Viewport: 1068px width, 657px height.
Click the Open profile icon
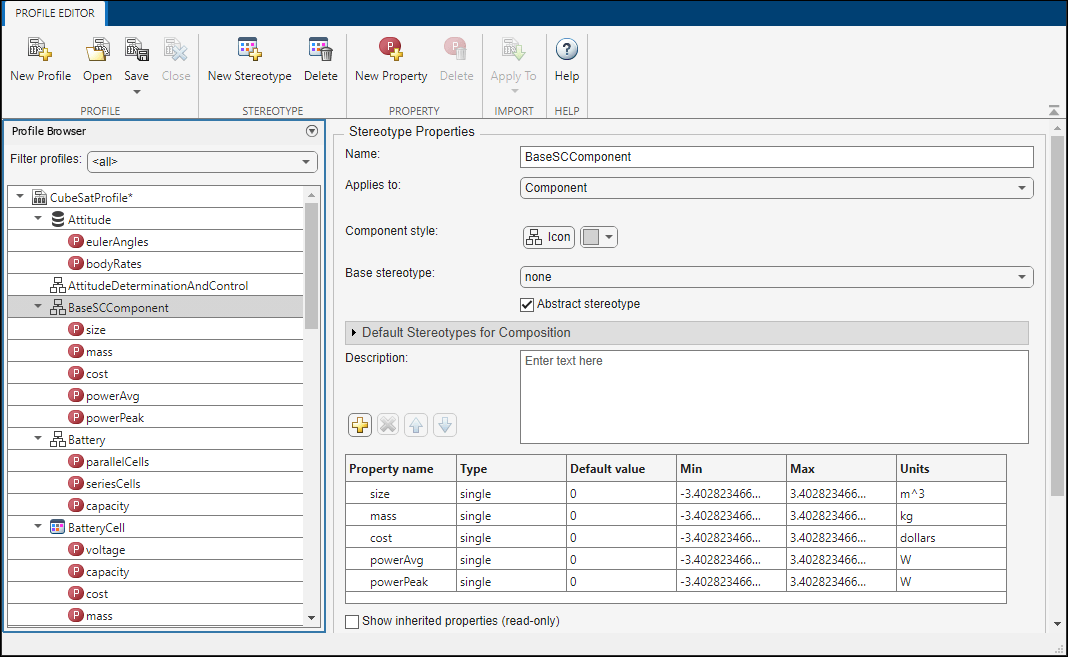tap(97, 58)
